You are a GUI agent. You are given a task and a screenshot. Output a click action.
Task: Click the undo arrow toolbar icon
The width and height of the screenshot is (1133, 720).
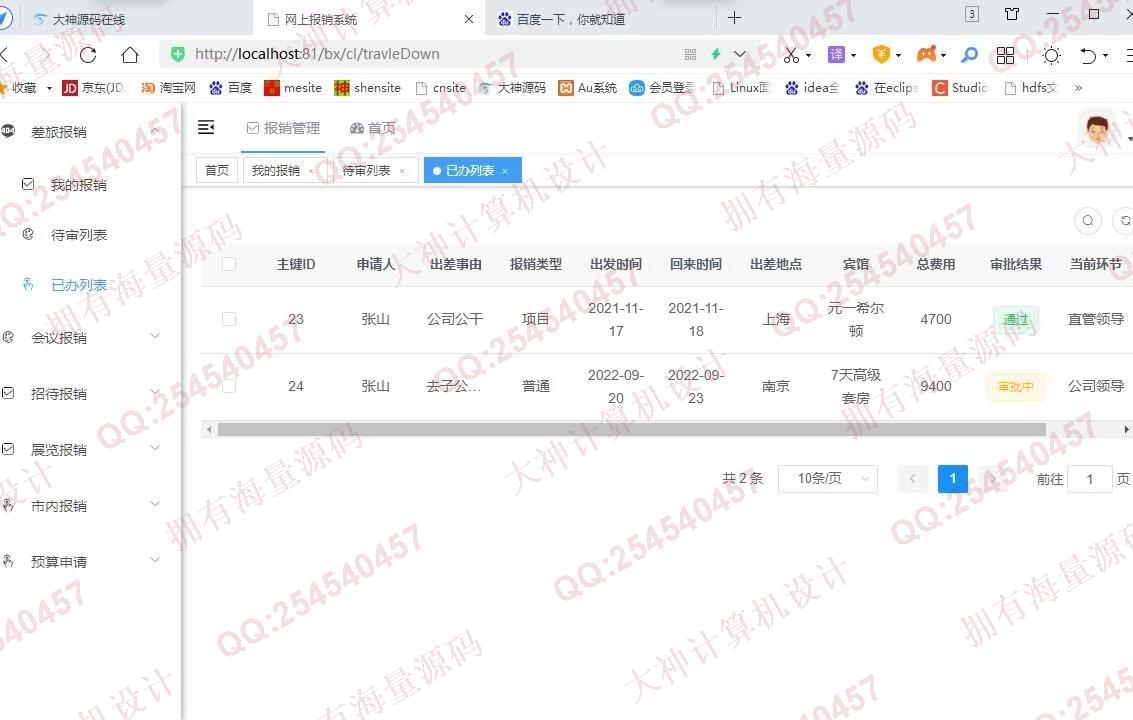point(1088,55)
